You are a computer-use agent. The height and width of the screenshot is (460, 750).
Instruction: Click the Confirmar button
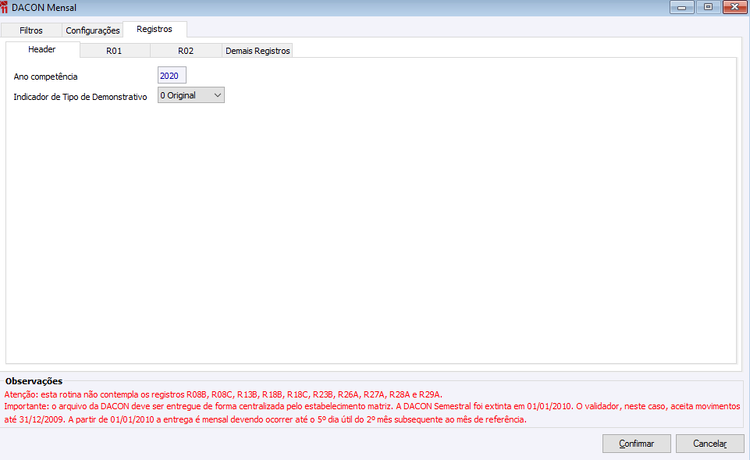[x=637, y=443]
